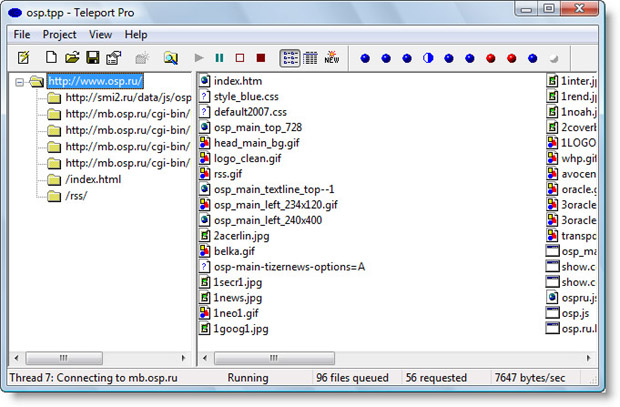
Task: Click the '56 requested' status entry
Action: point(436,378)
